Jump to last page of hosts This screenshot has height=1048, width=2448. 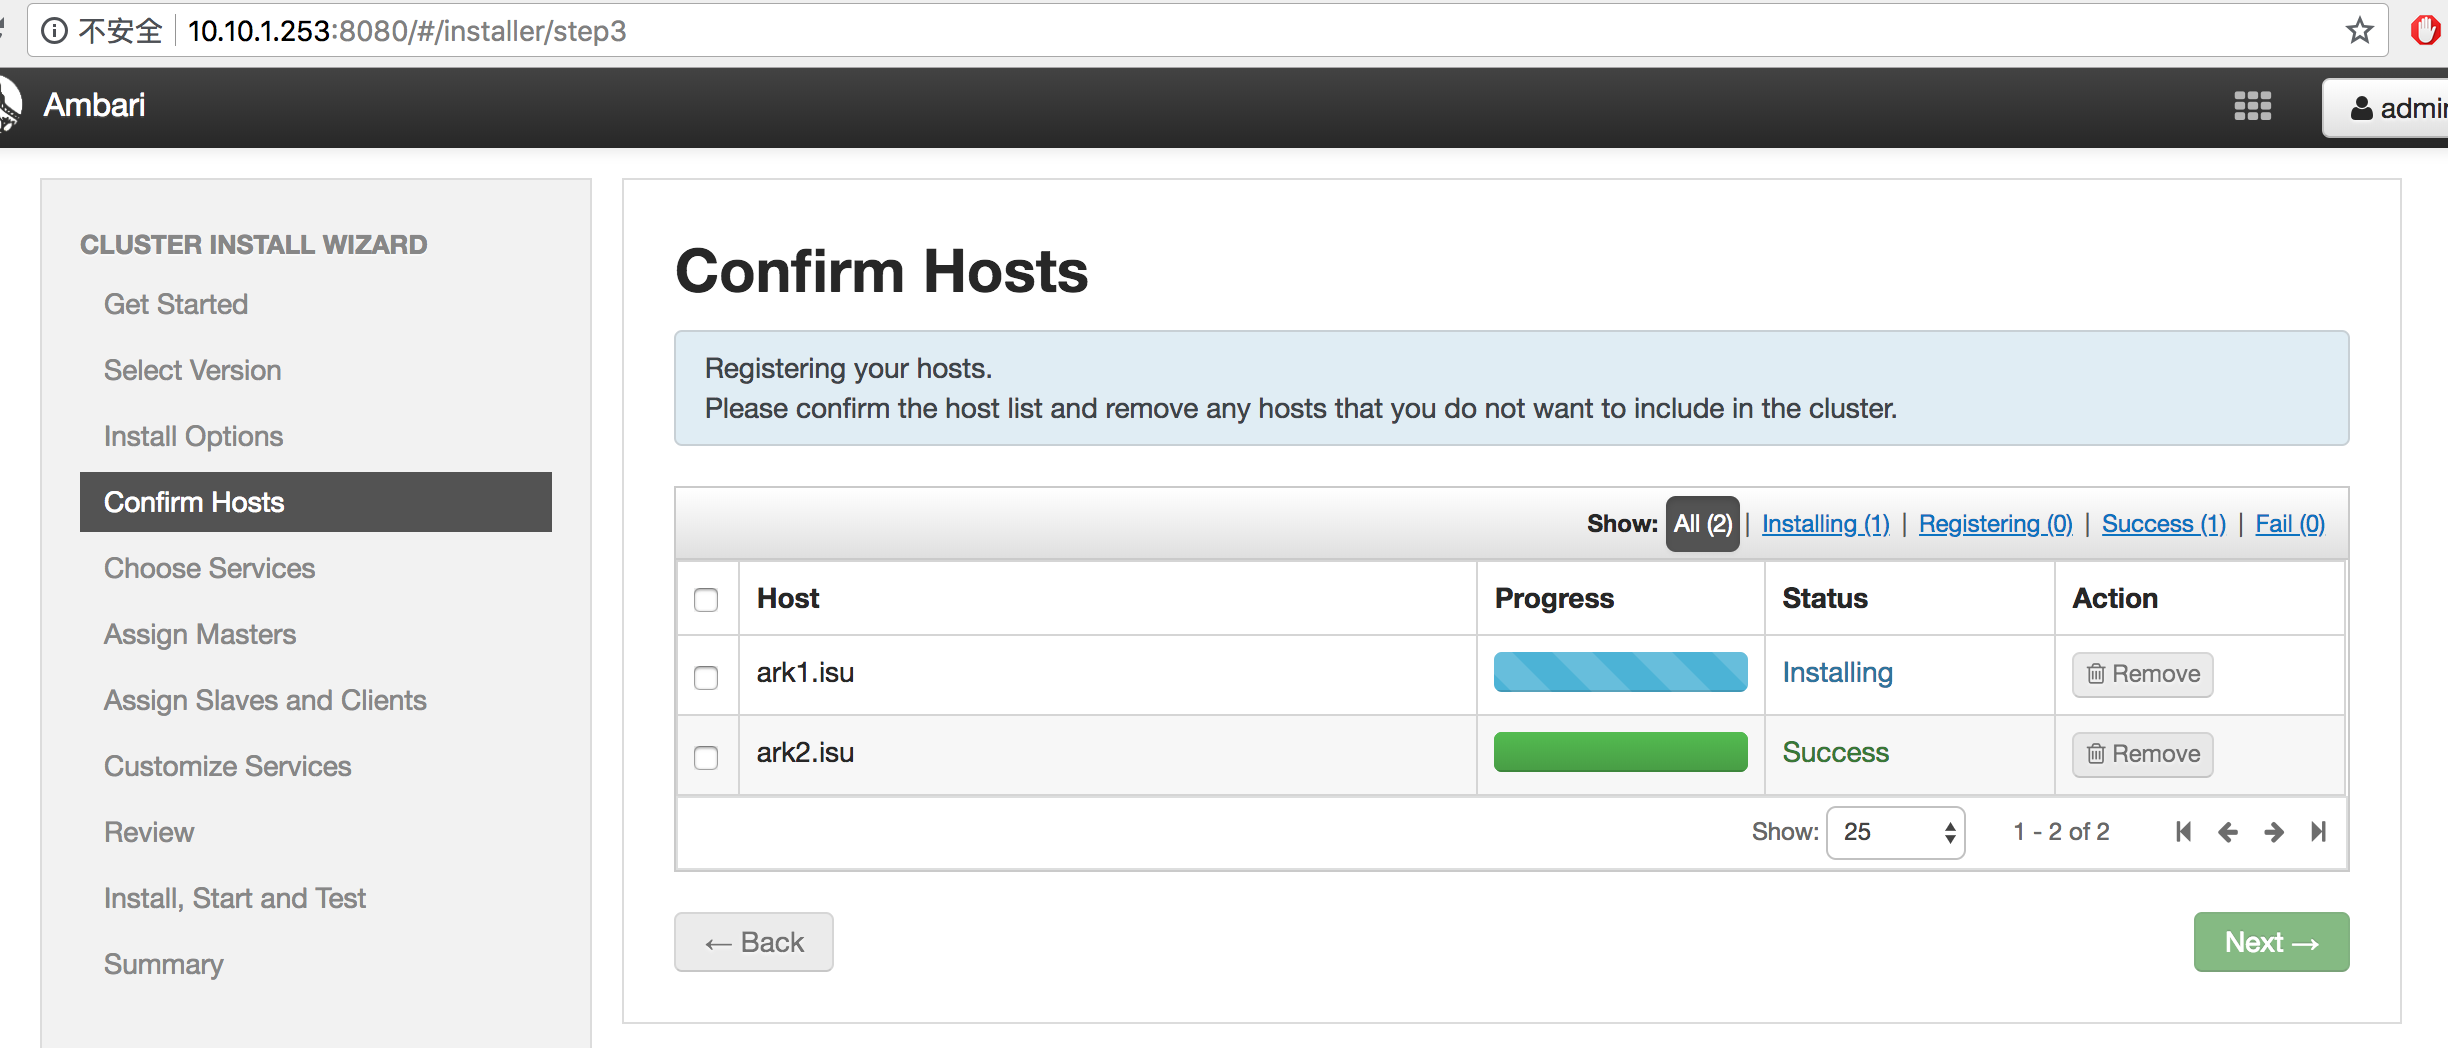(x=2319, y=832)
